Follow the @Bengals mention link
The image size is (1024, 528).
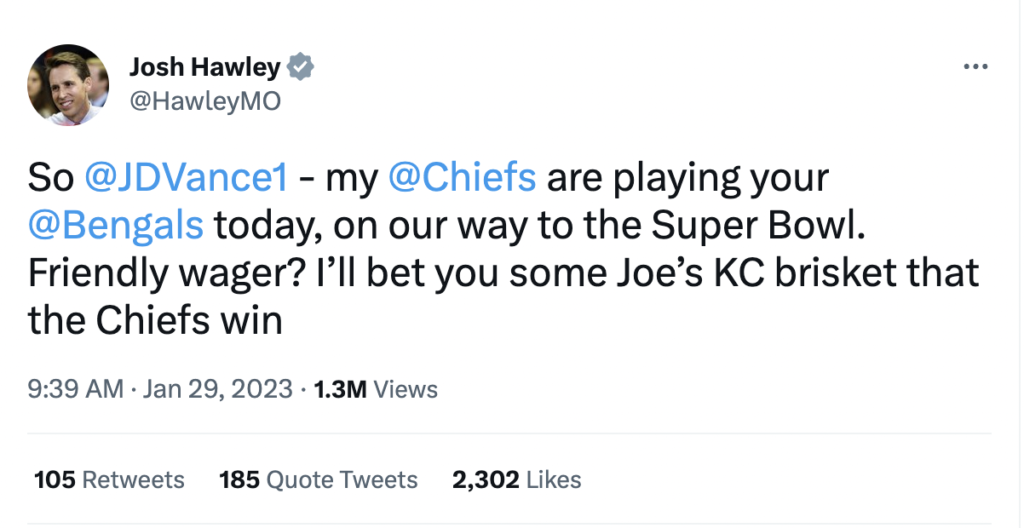[117, 226]
